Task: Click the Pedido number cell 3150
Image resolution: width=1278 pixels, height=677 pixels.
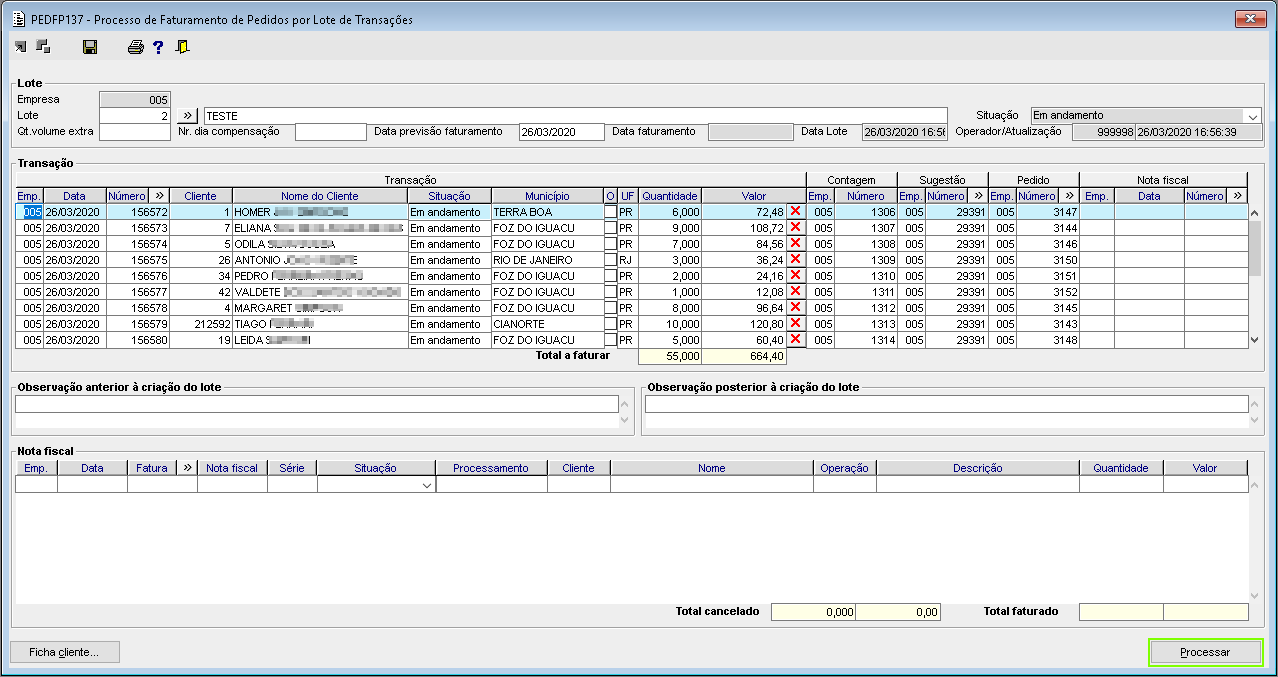Action: coord(1048,260)
